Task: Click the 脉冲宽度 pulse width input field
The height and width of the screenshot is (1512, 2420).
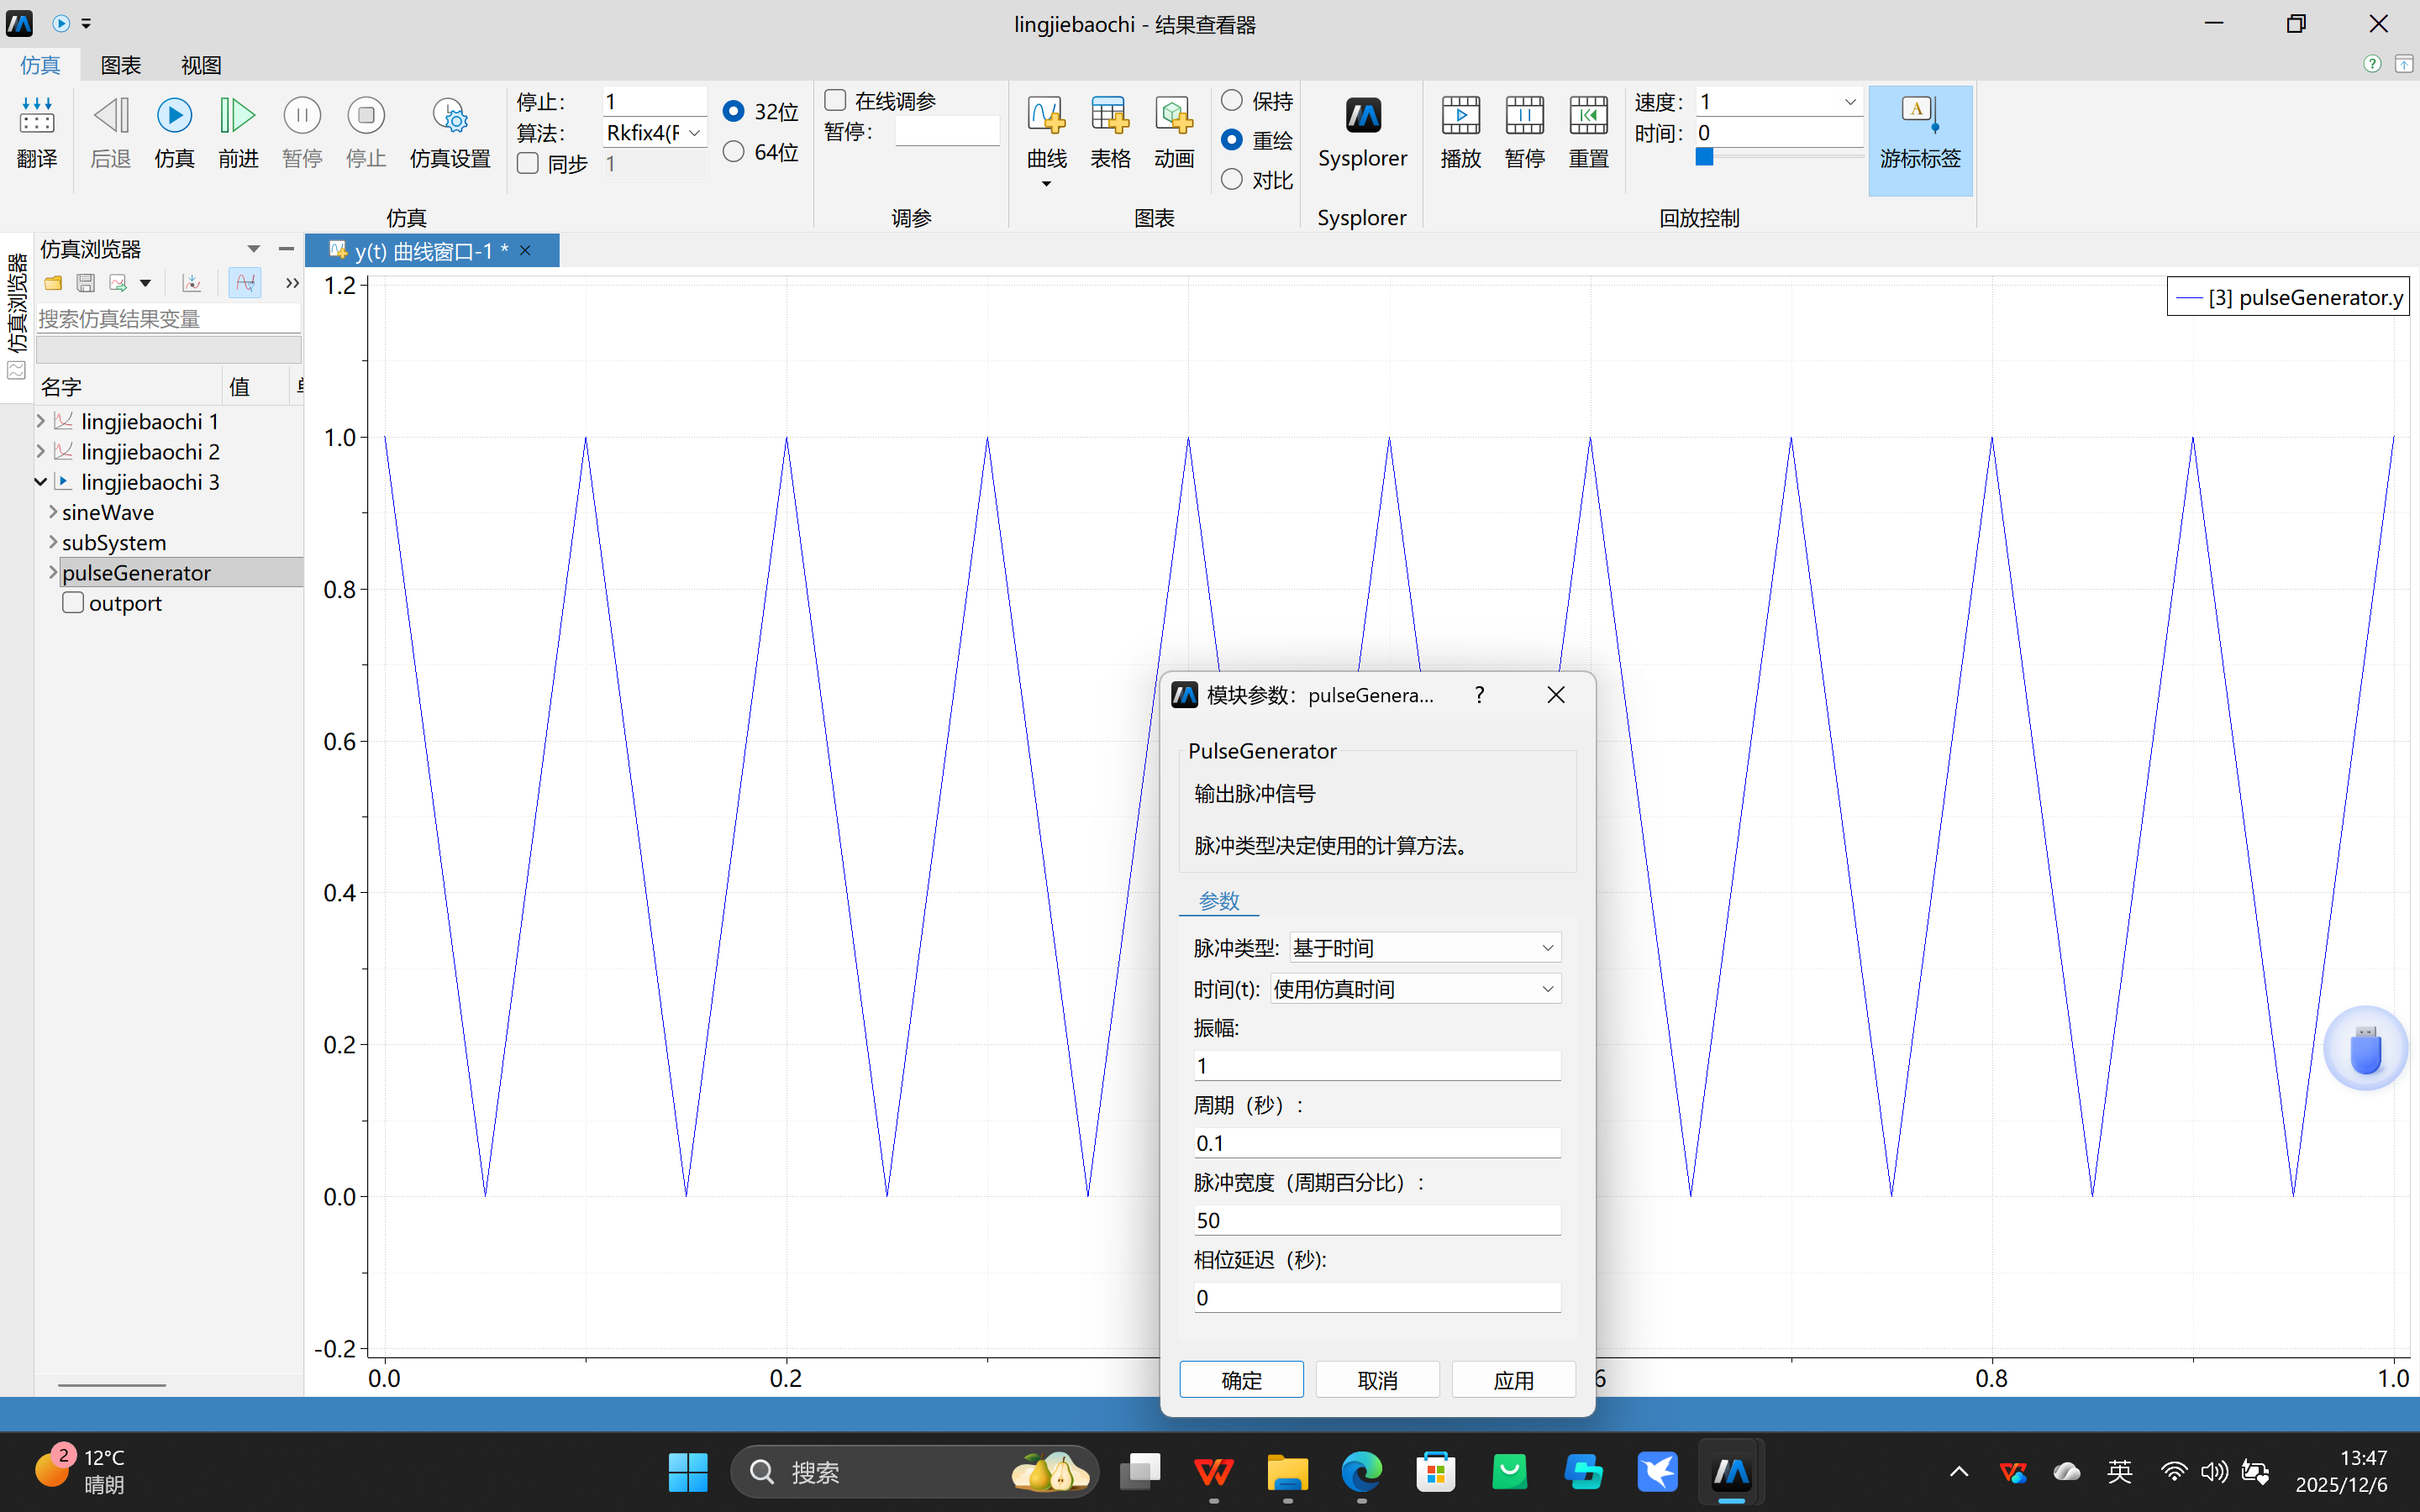Action: pyautogui.click(x=1377, y=1220)
